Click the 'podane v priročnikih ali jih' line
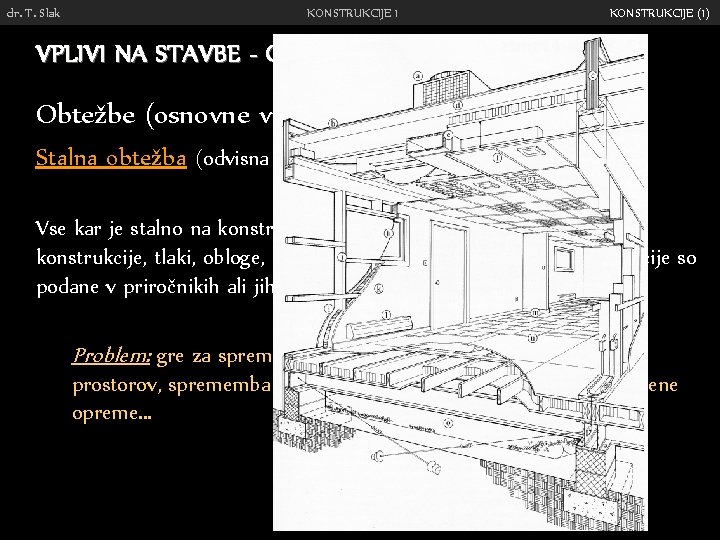The image size is (720, 540). point(155,287)
